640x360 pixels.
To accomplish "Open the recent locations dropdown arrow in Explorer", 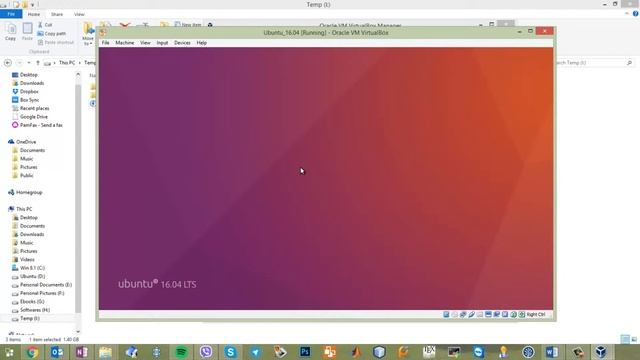I will tap(29, 63).
